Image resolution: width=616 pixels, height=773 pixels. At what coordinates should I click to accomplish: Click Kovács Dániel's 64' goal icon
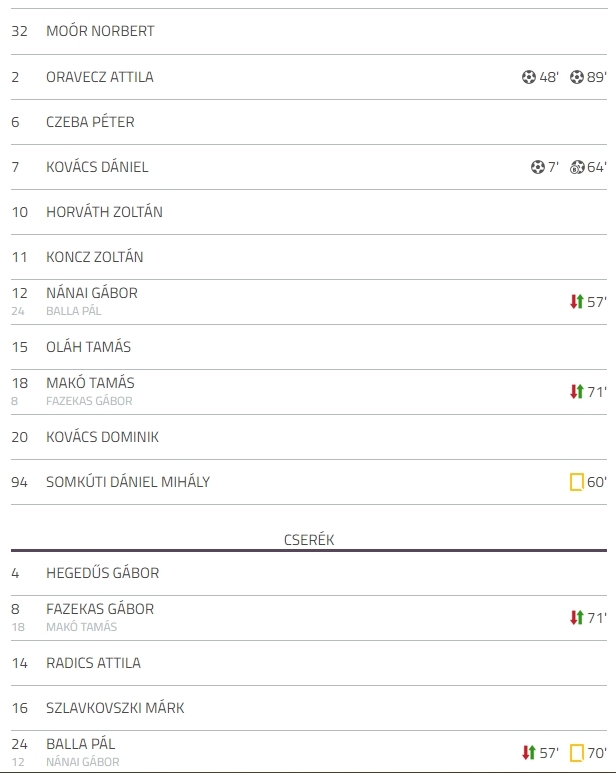tap(577, 167)
